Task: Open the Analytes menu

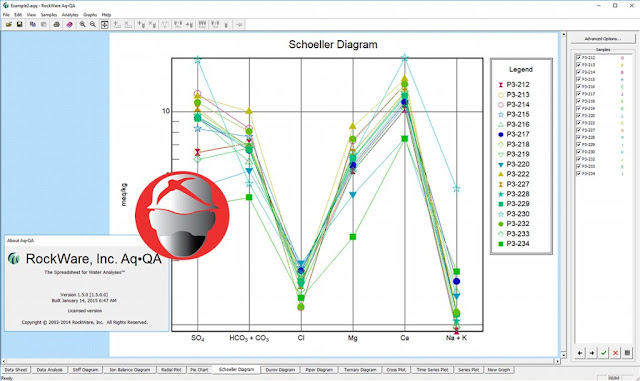Action: click(x=70, y=15)
